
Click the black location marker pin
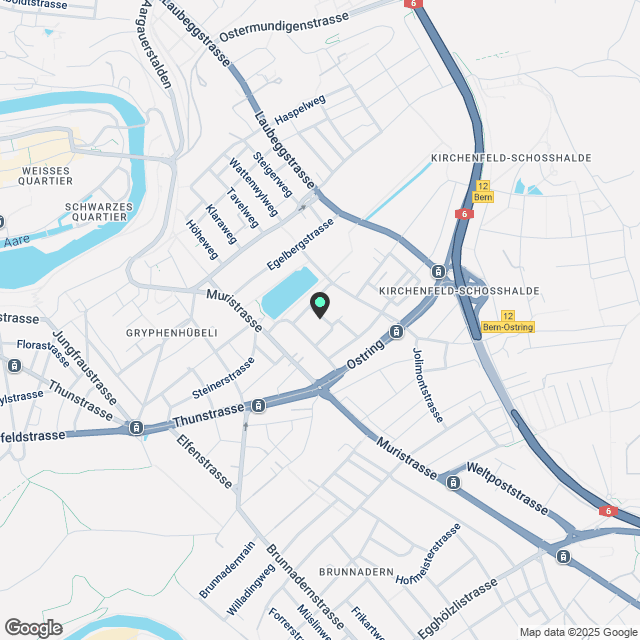tap(320, 305)
